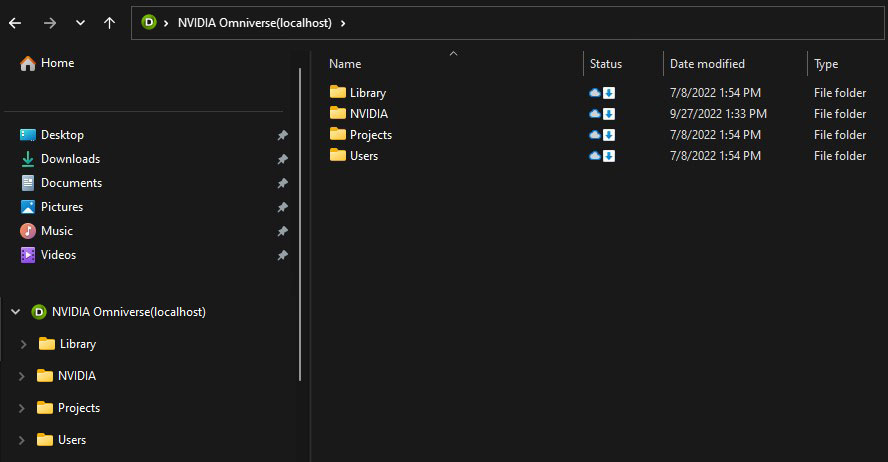
Task: Click download status icon on Users row
Action: (609, 156)
